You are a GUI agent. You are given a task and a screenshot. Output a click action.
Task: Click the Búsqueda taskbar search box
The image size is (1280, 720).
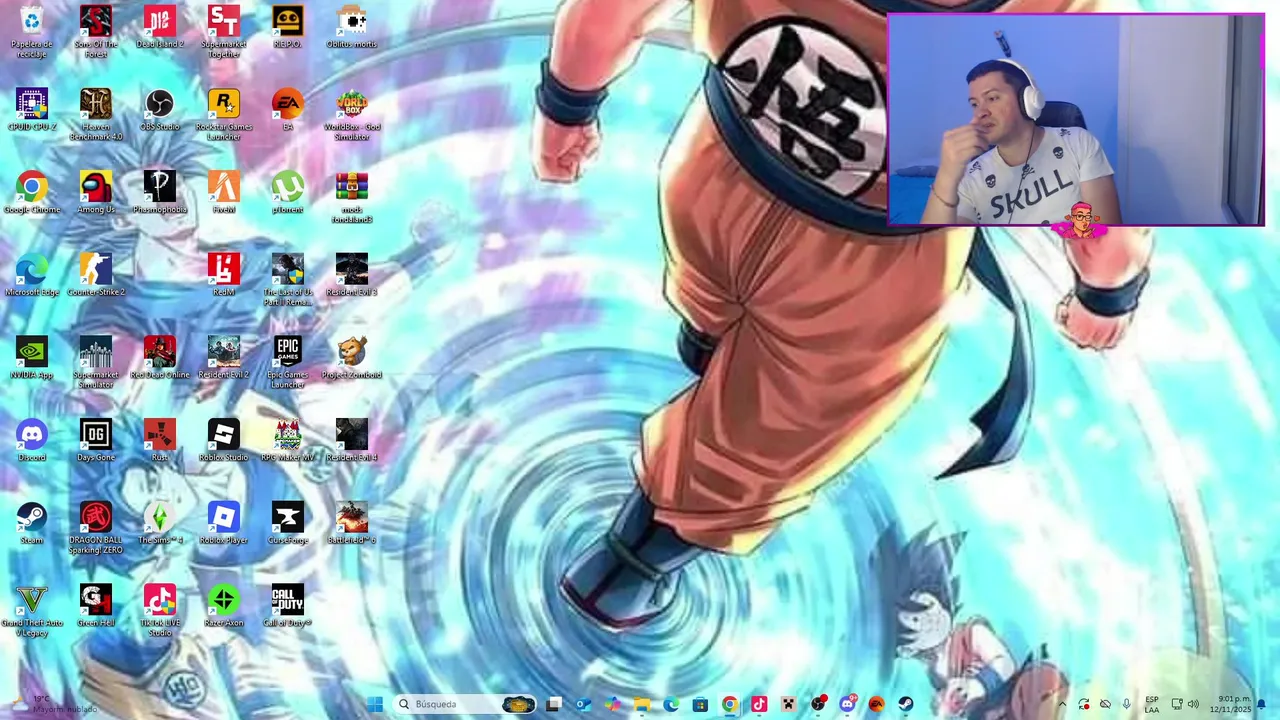pyautogui.click(x=464, y=704)
